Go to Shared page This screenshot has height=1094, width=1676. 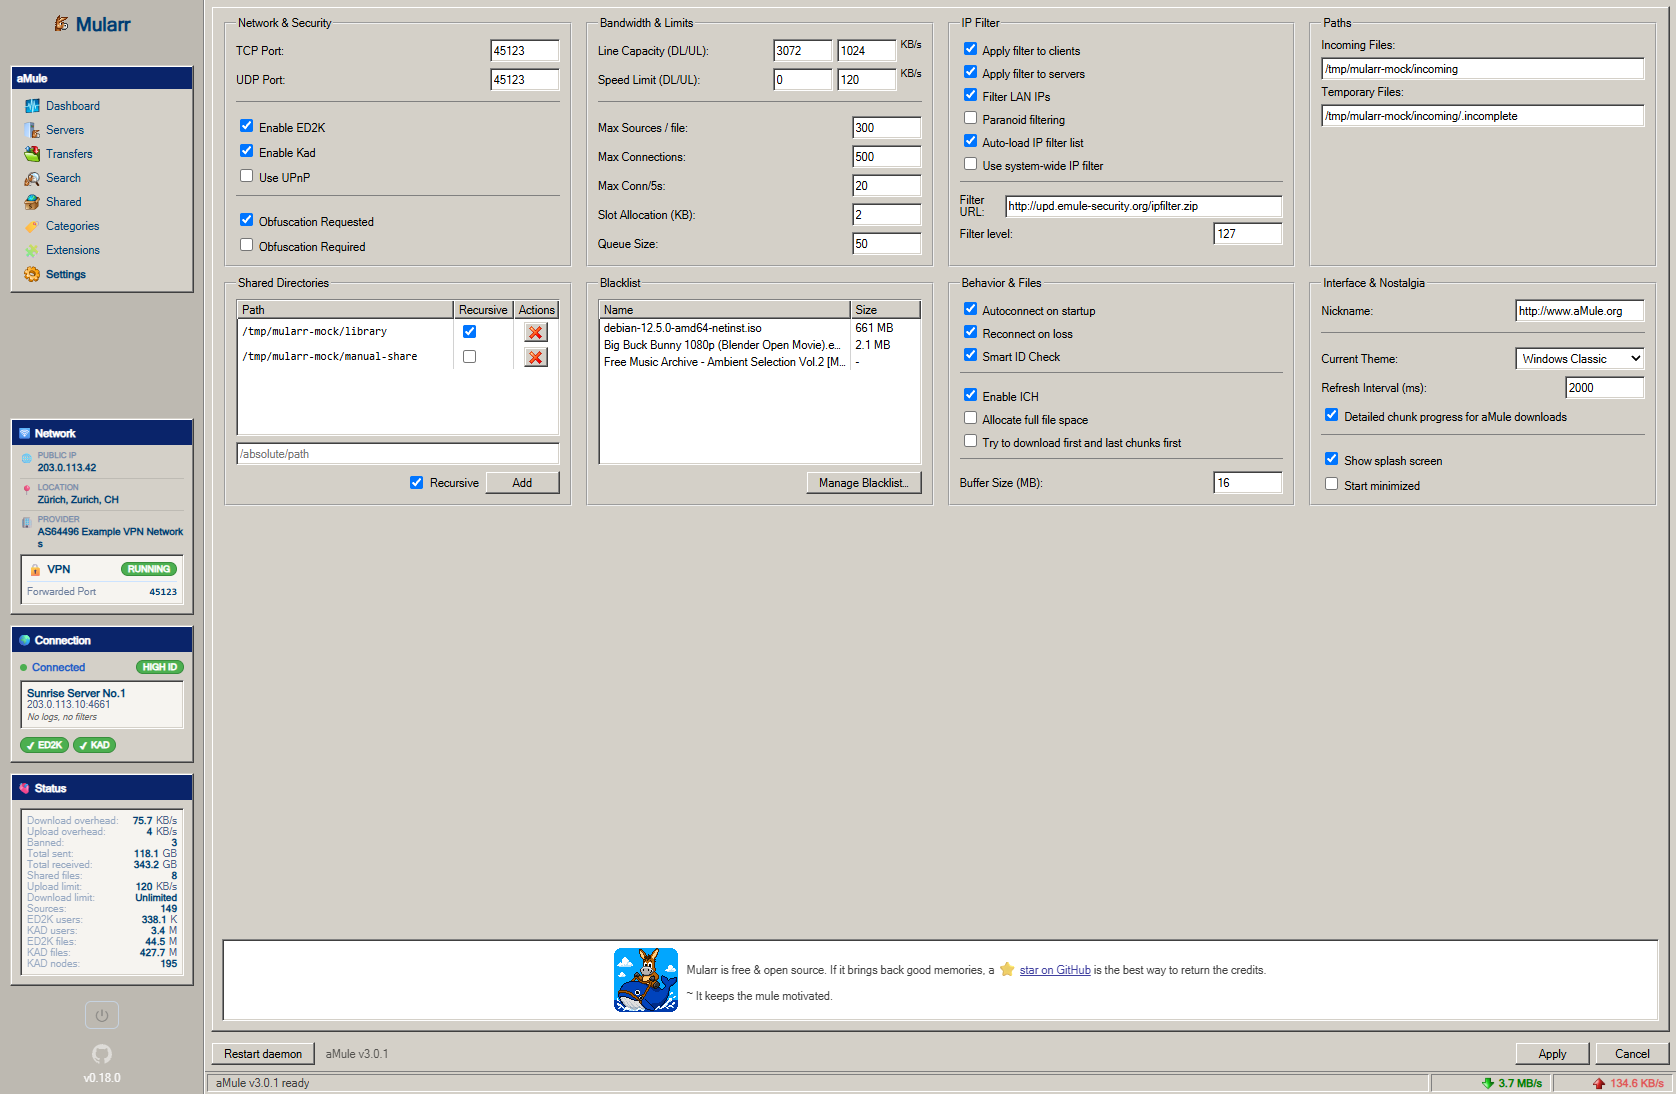tap(64, 202)
